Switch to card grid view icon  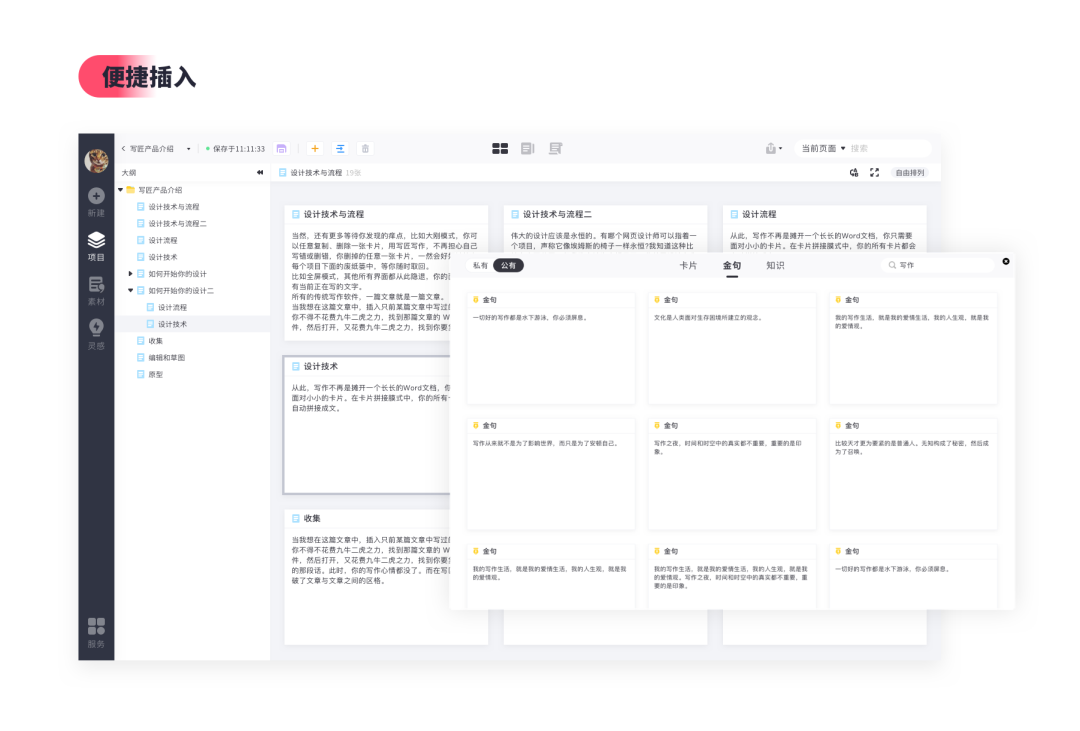pyautogui.click(x=500, y=148)
